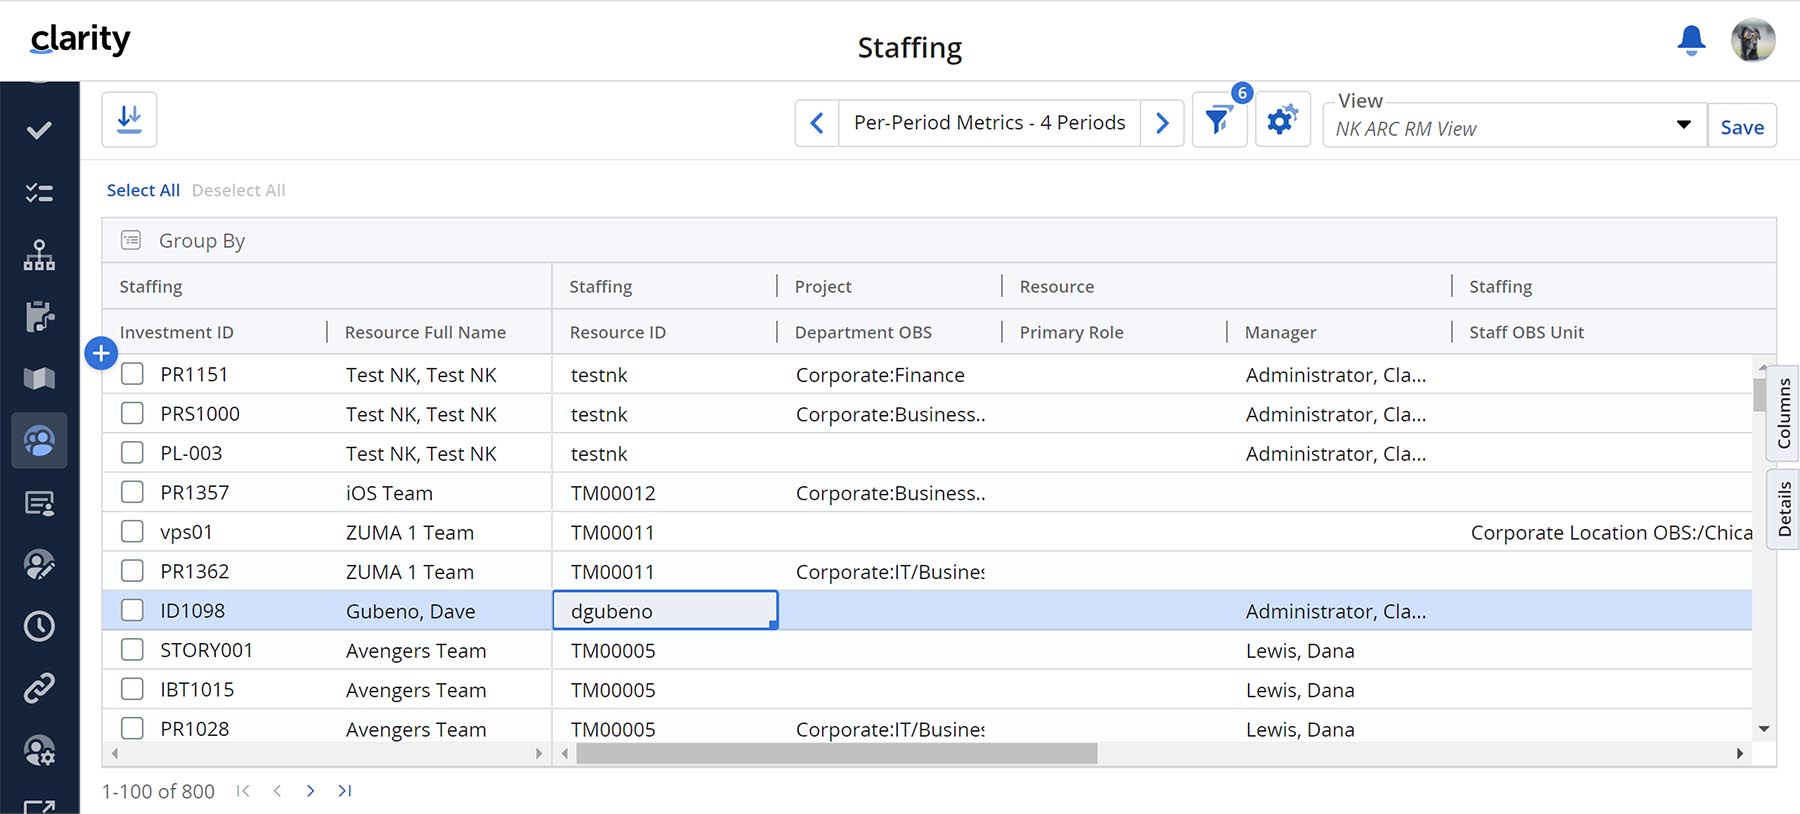
Task: Save the current view
Action: pyautogui.click(x=1742, y=127)
